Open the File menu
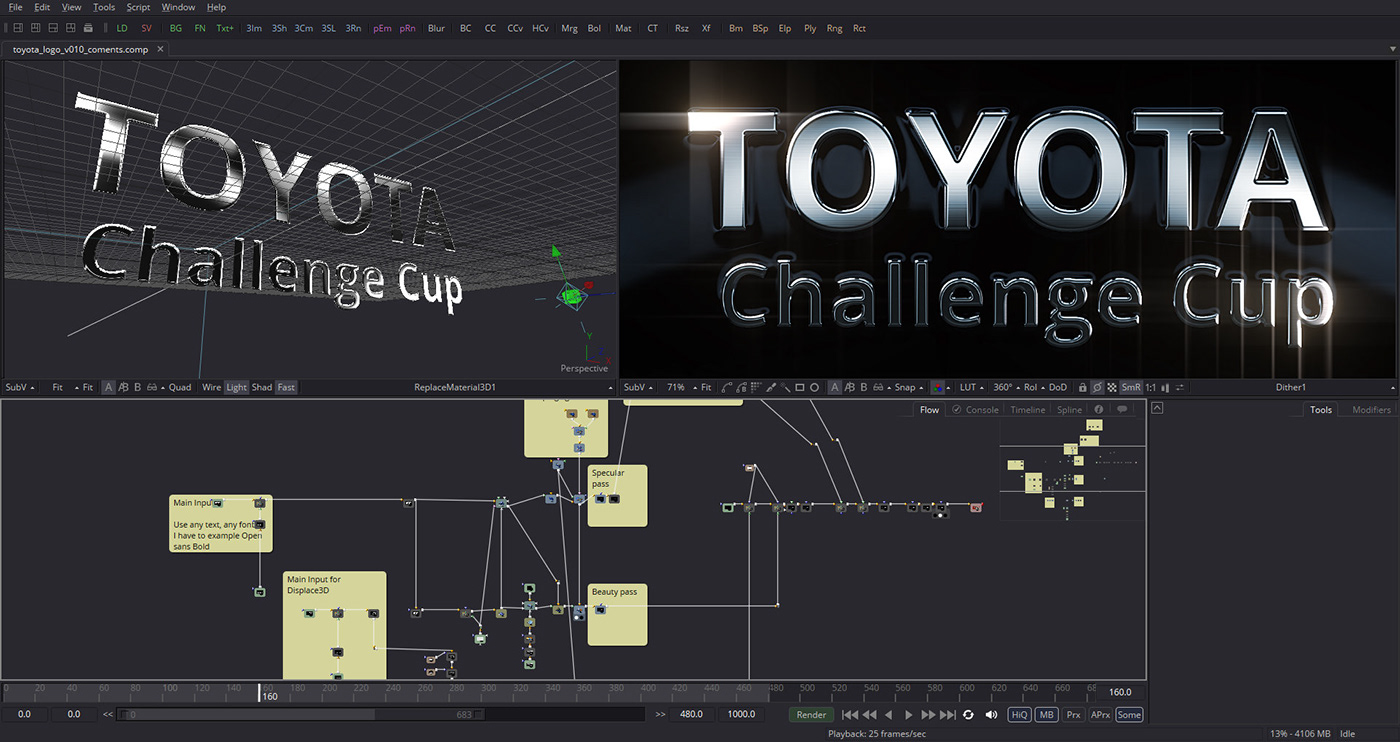Screen dimensions: 1400x742 15,7
